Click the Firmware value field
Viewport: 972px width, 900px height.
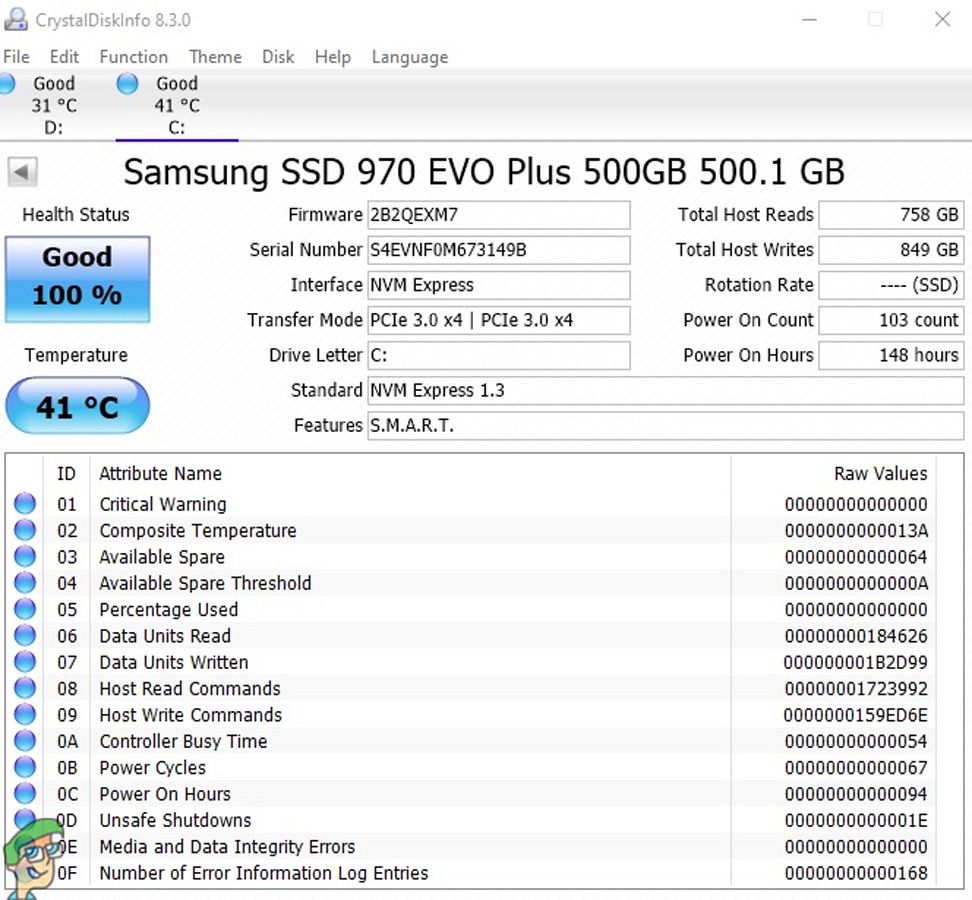click(x=499, y=215)
